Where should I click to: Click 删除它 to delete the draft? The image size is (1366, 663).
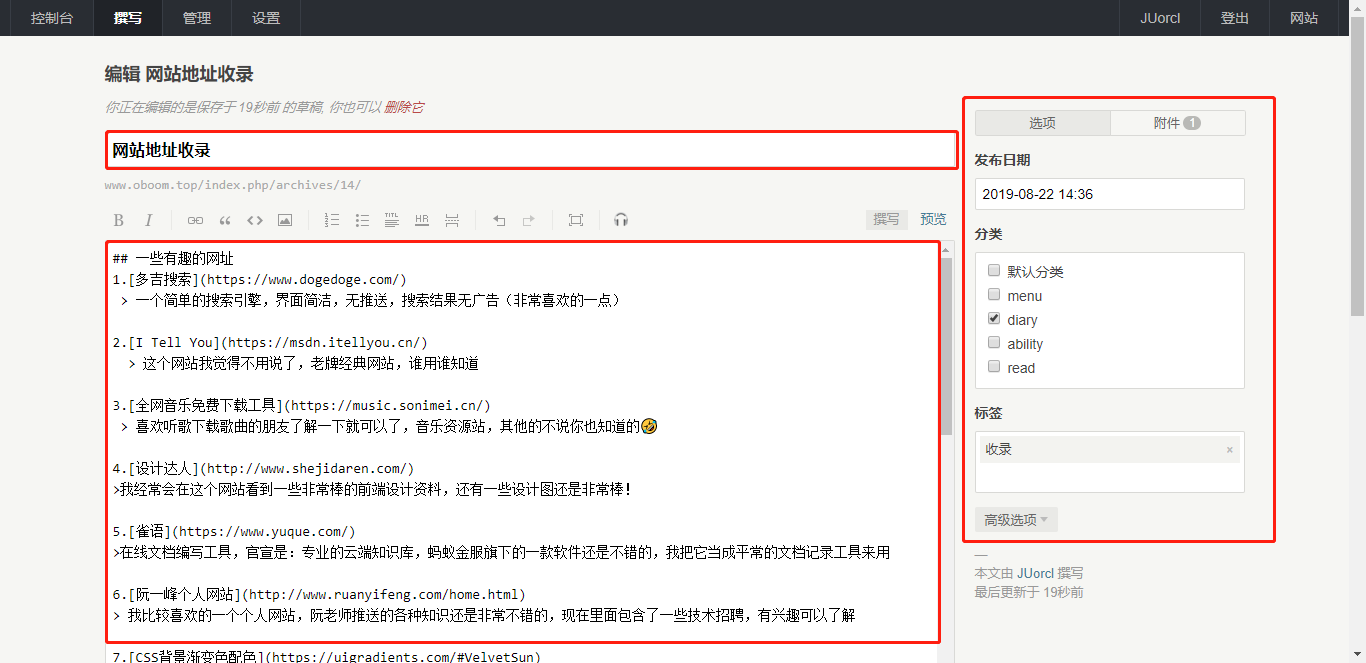pos(404,107)
